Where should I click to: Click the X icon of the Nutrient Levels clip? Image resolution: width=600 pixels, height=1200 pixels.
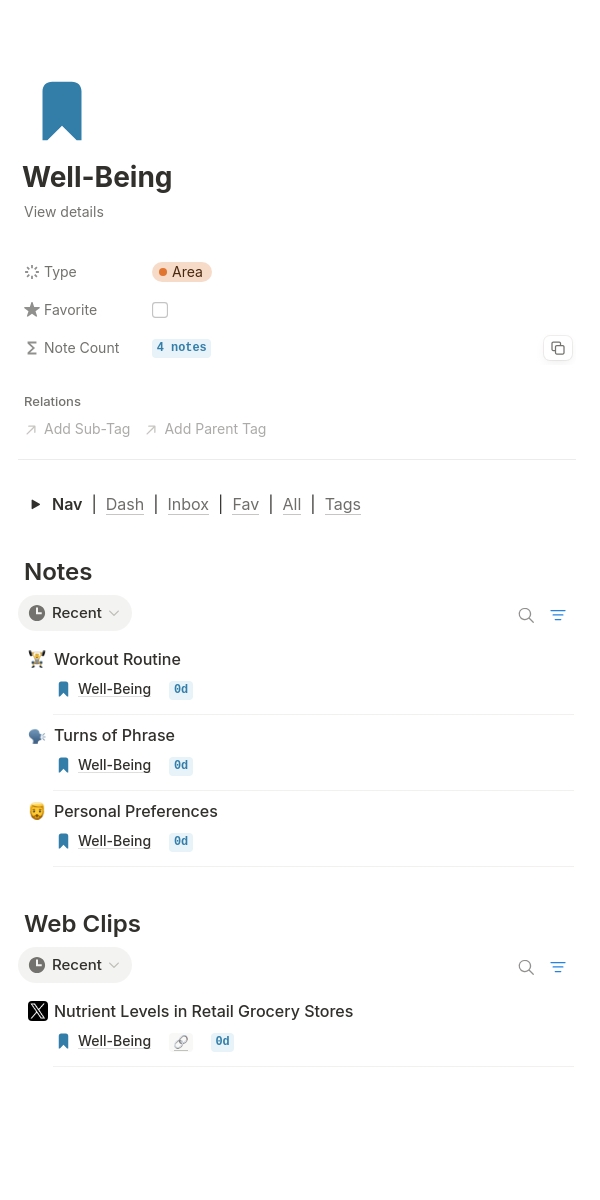[x=38, y=1011]
